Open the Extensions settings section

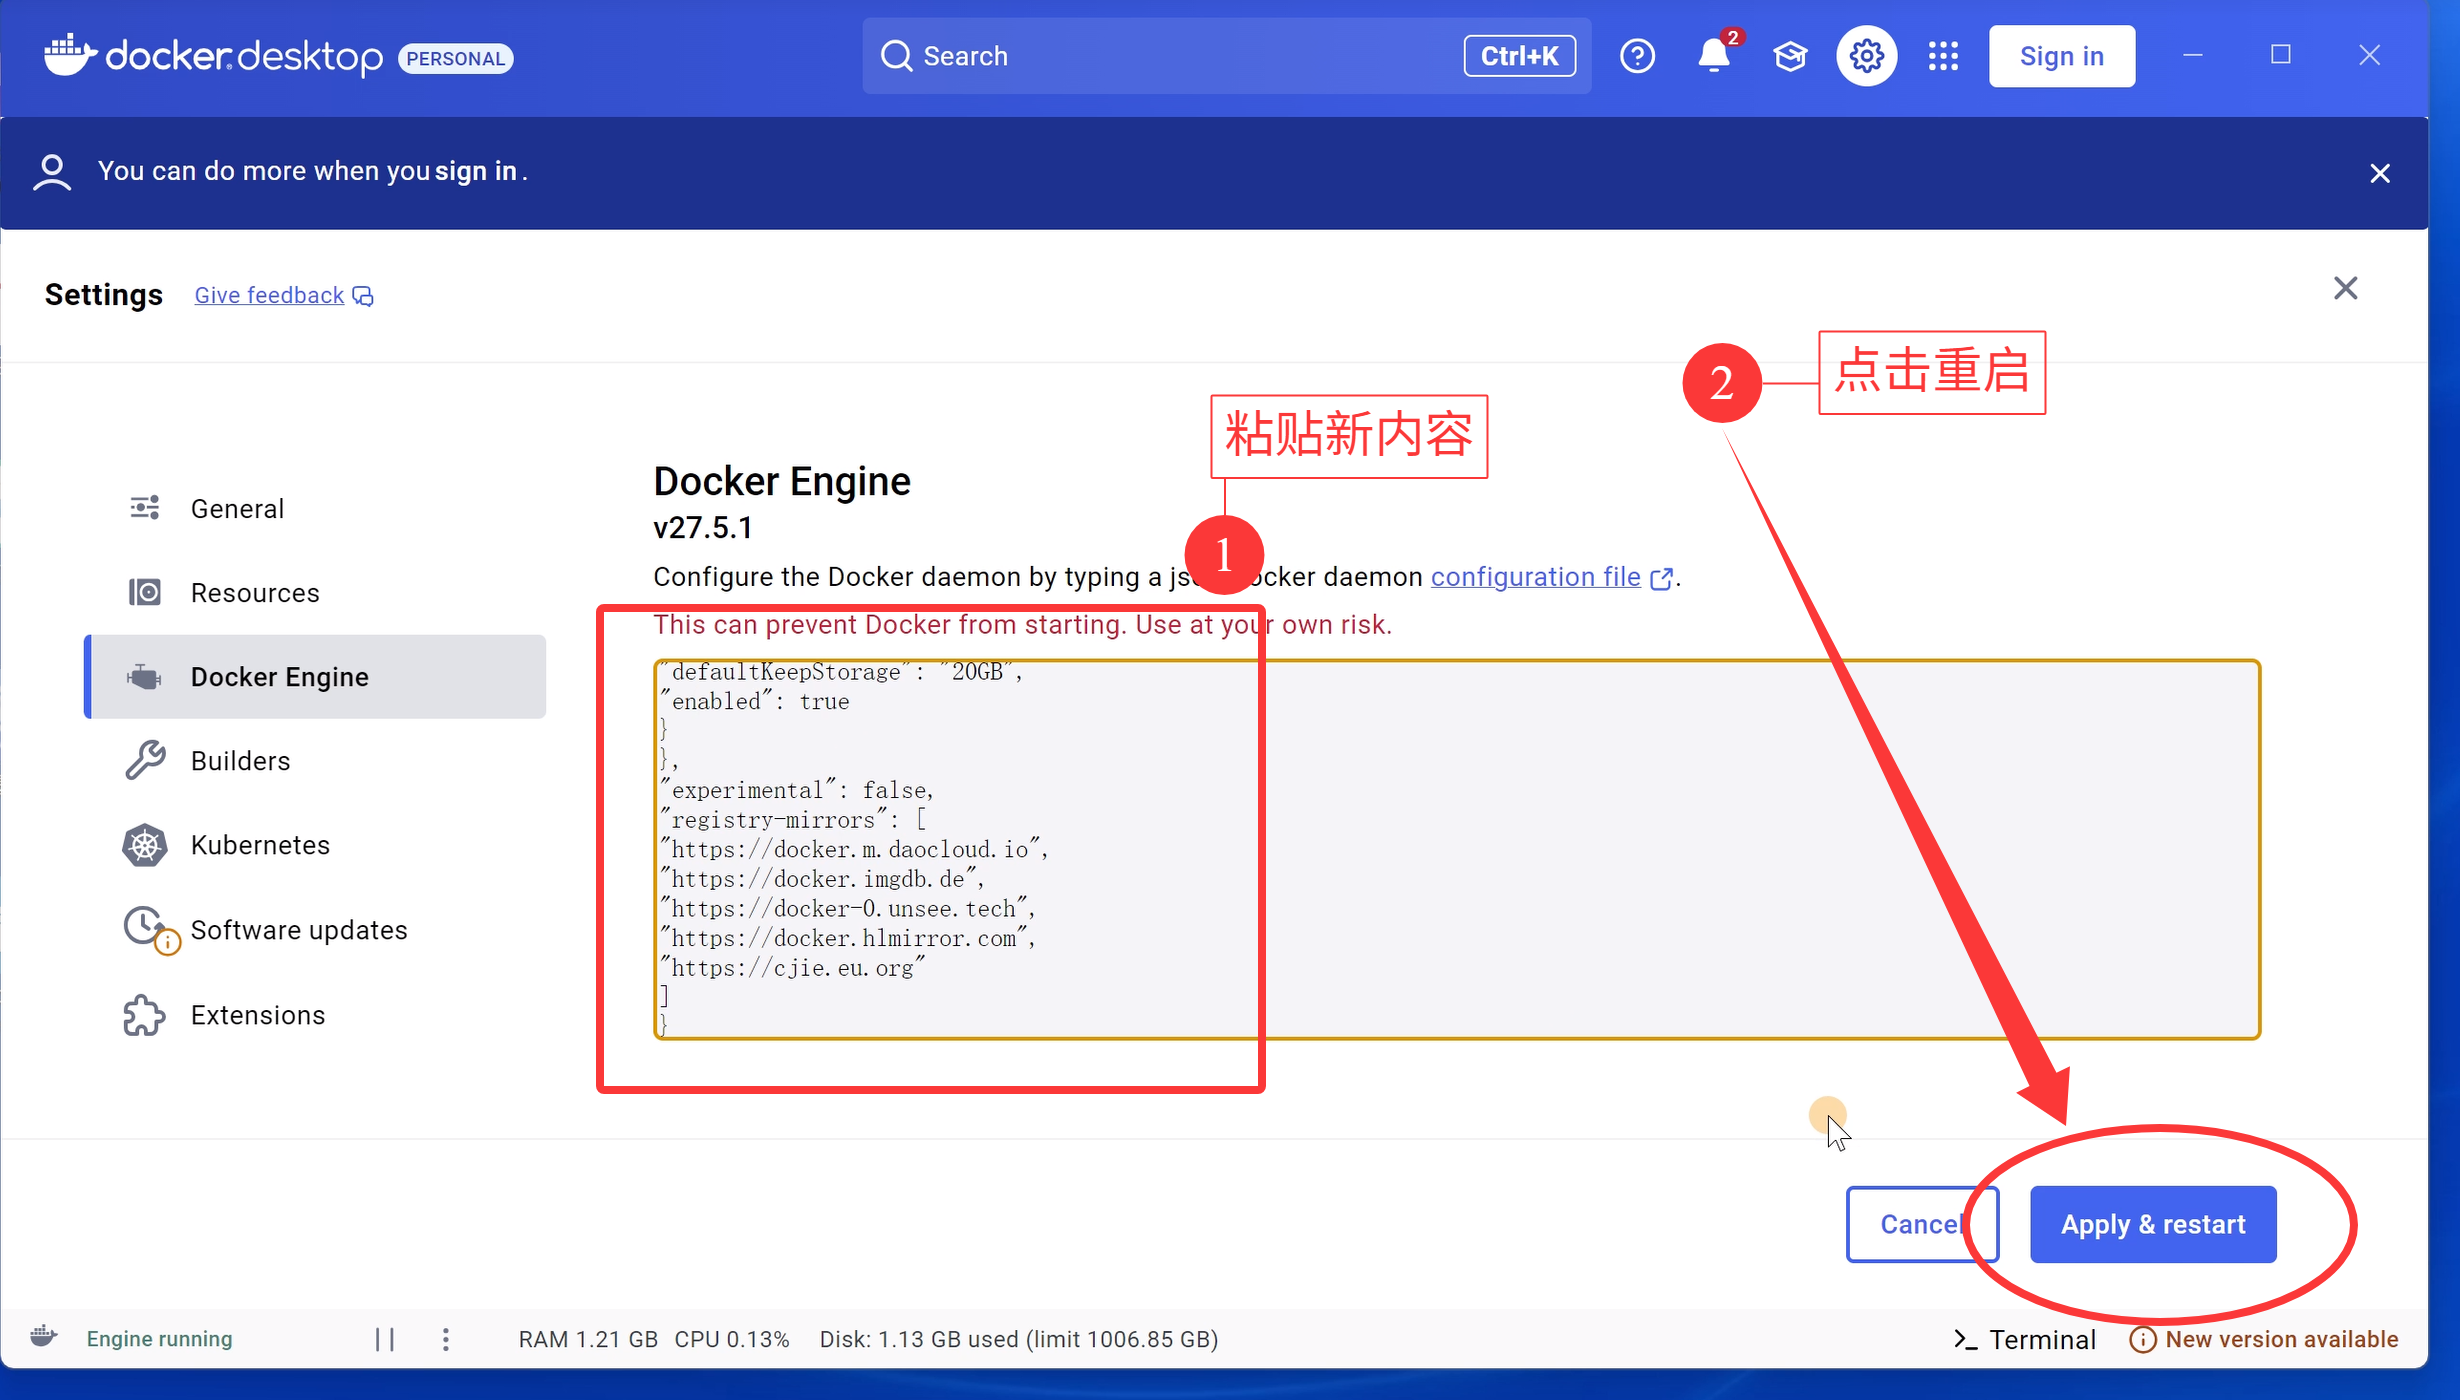point(257,1015)
